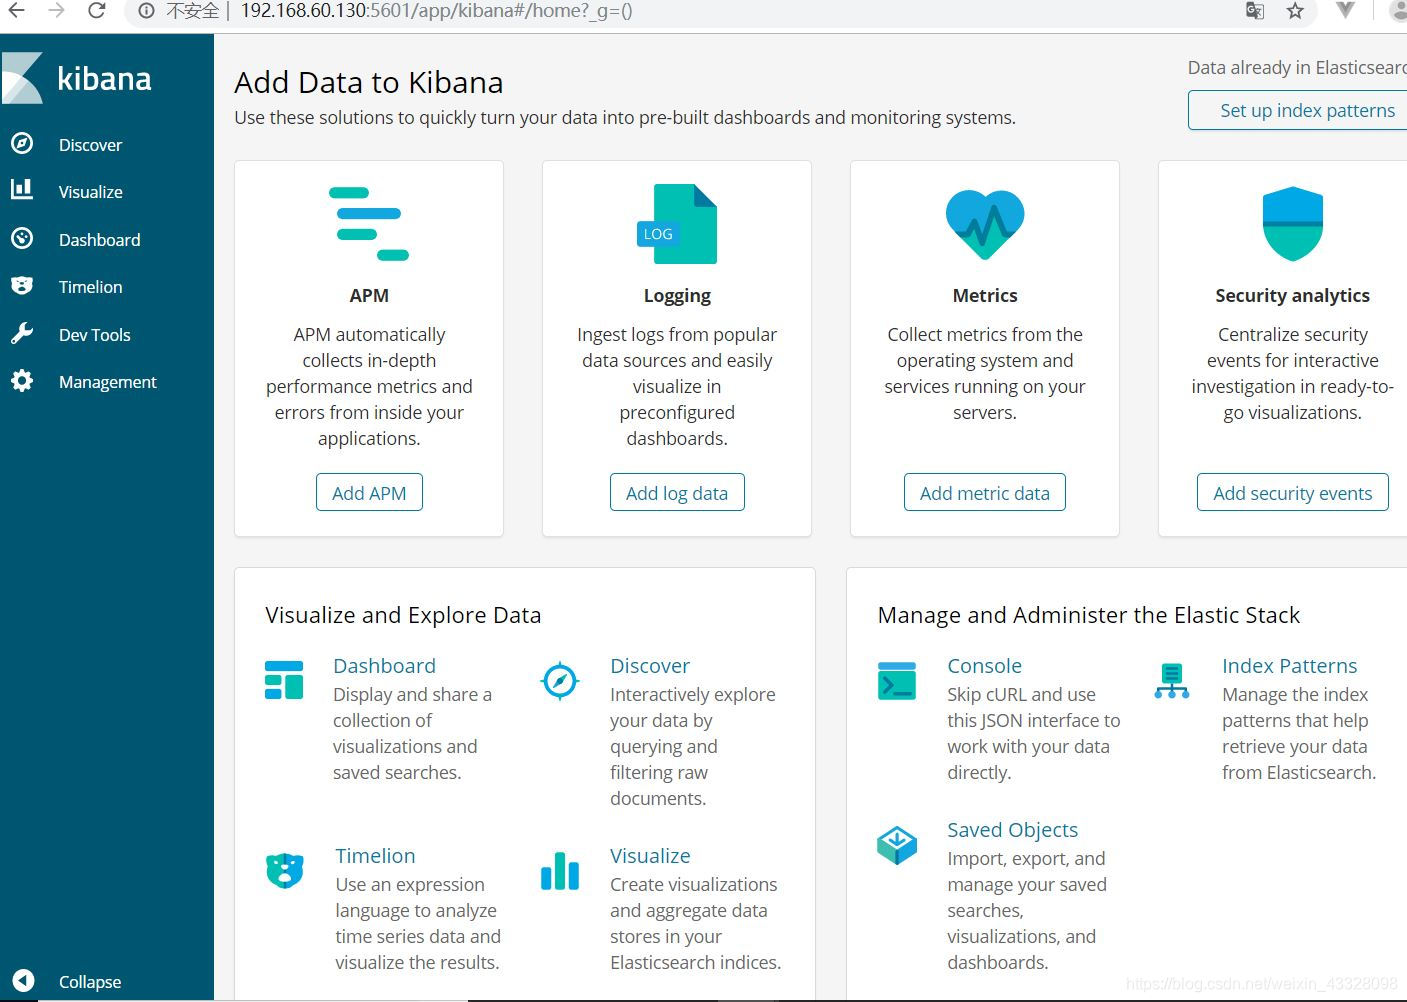1407x1002 pixels.
Task: Select Discover in the sidebar
Action: pos(90,144)
